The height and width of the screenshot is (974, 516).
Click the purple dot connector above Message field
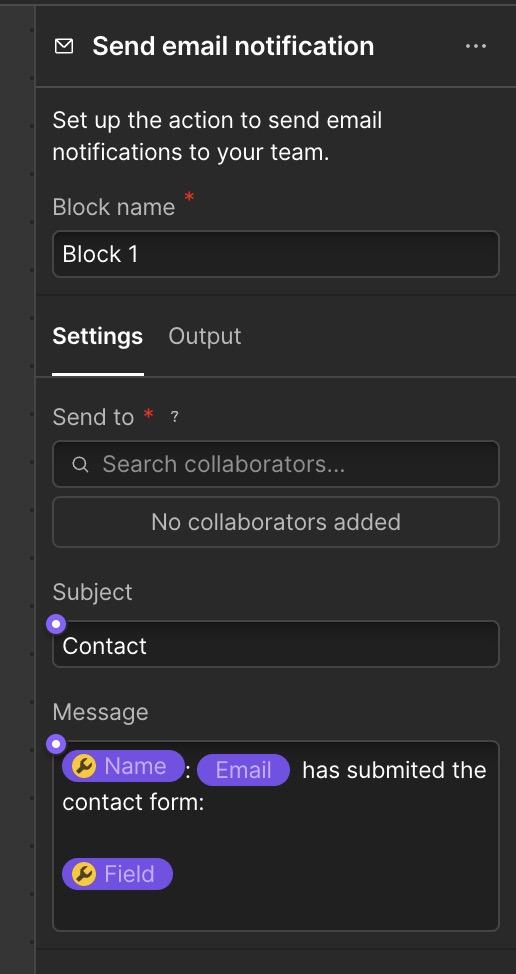[x=57, y=743]
